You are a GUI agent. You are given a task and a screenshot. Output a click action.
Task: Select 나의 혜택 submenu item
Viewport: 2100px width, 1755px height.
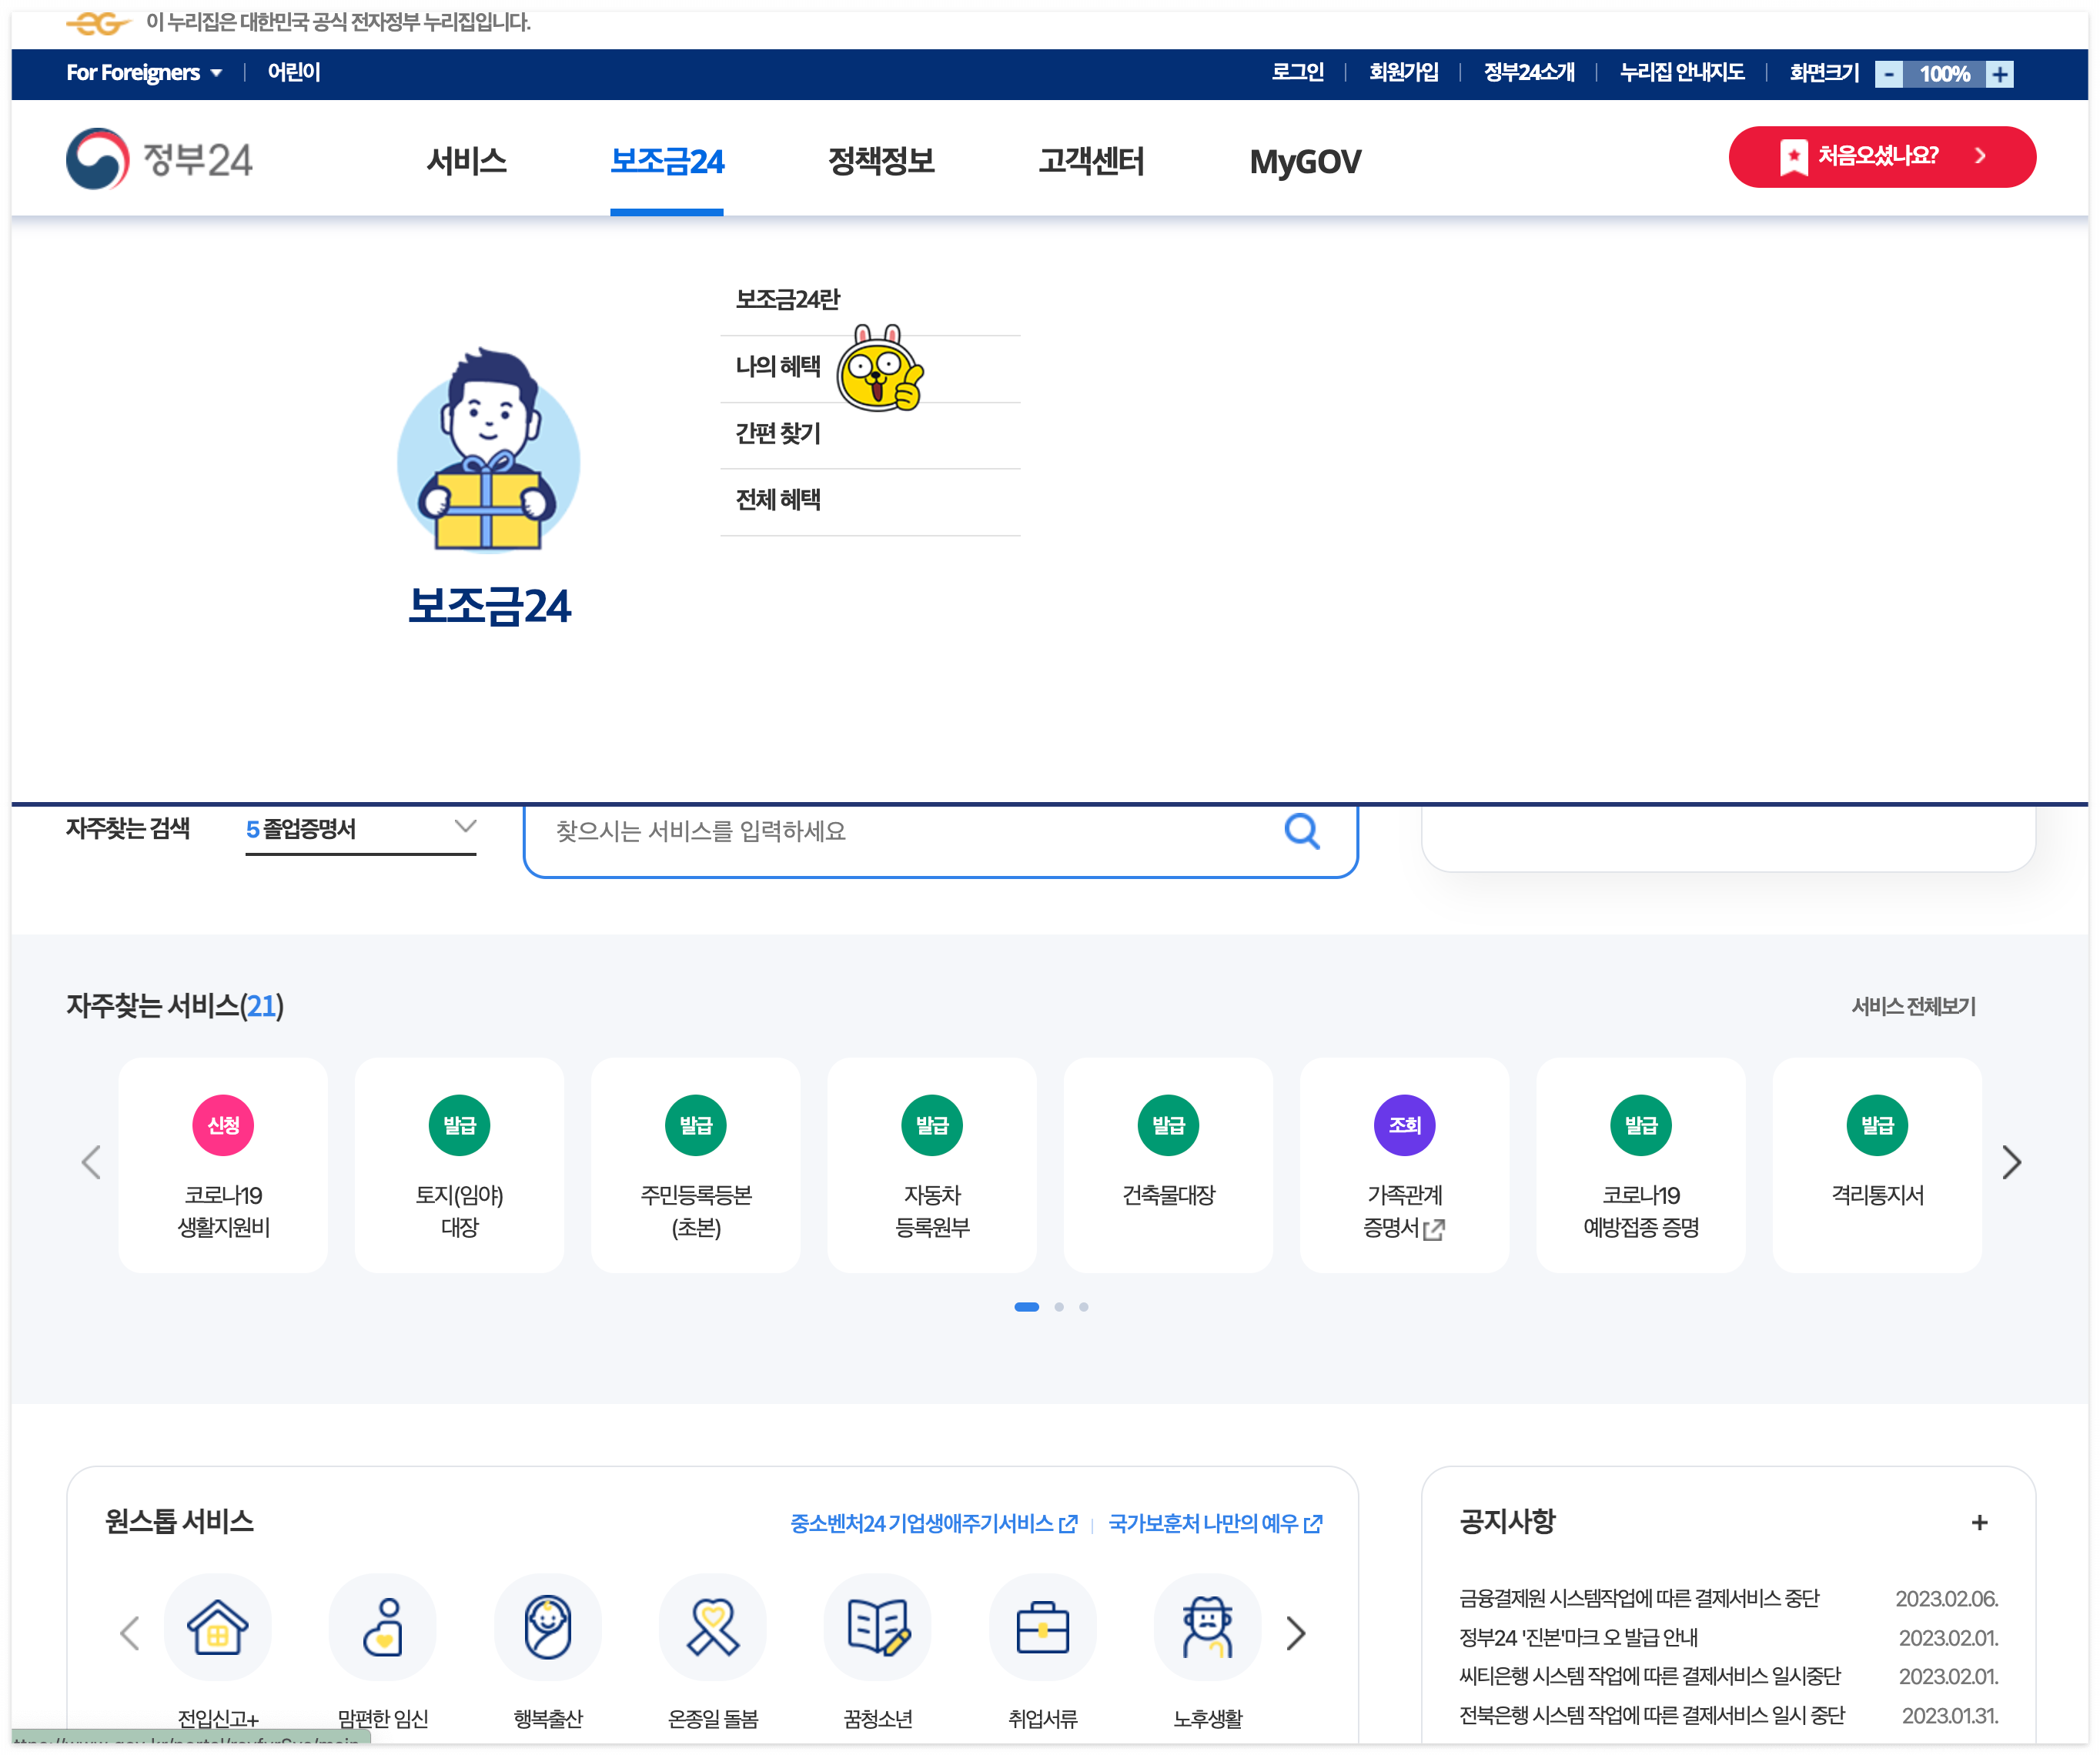(778, 367)
